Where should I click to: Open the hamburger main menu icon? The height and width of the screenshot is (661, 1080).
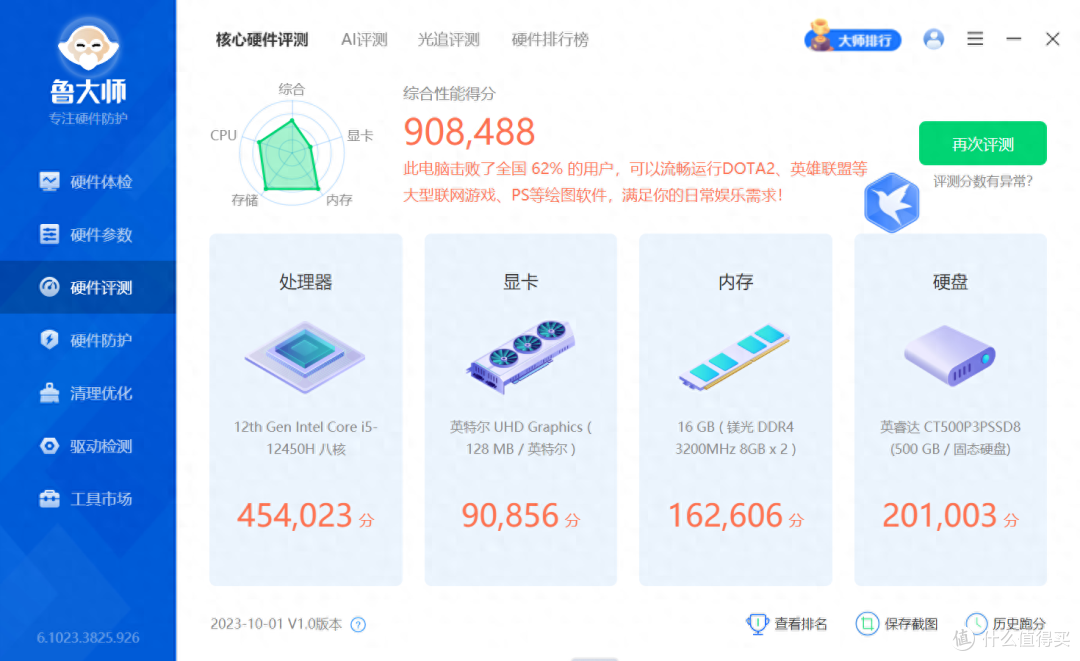(975, 39)
